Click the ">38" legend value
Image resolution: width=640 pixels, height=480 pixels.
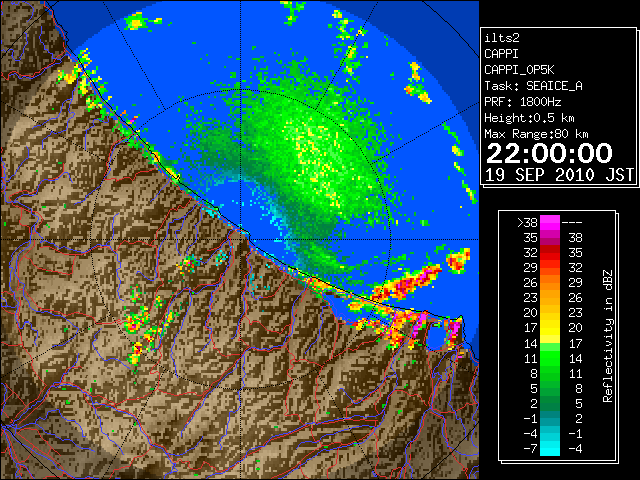(x=527, y=222)
